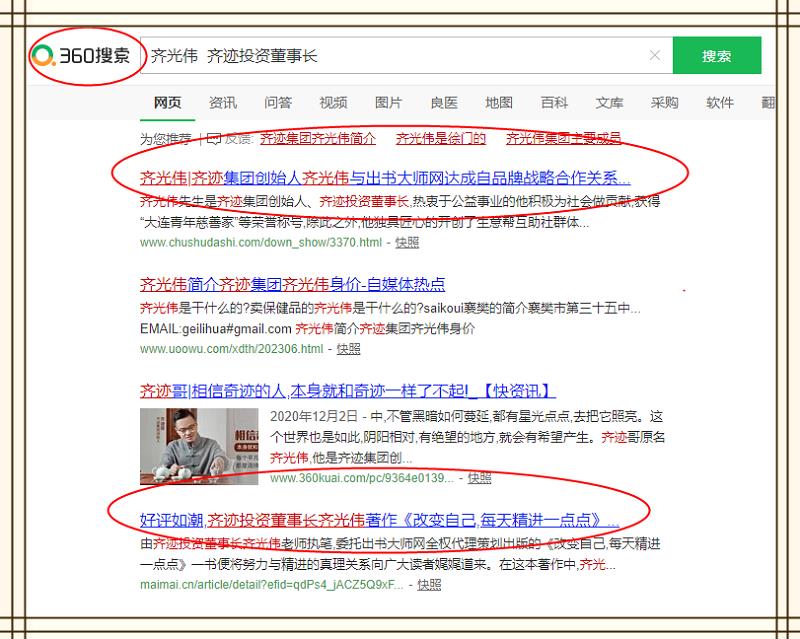Open the 问答 tab
The image size is (800, 639).
[278, 103]
